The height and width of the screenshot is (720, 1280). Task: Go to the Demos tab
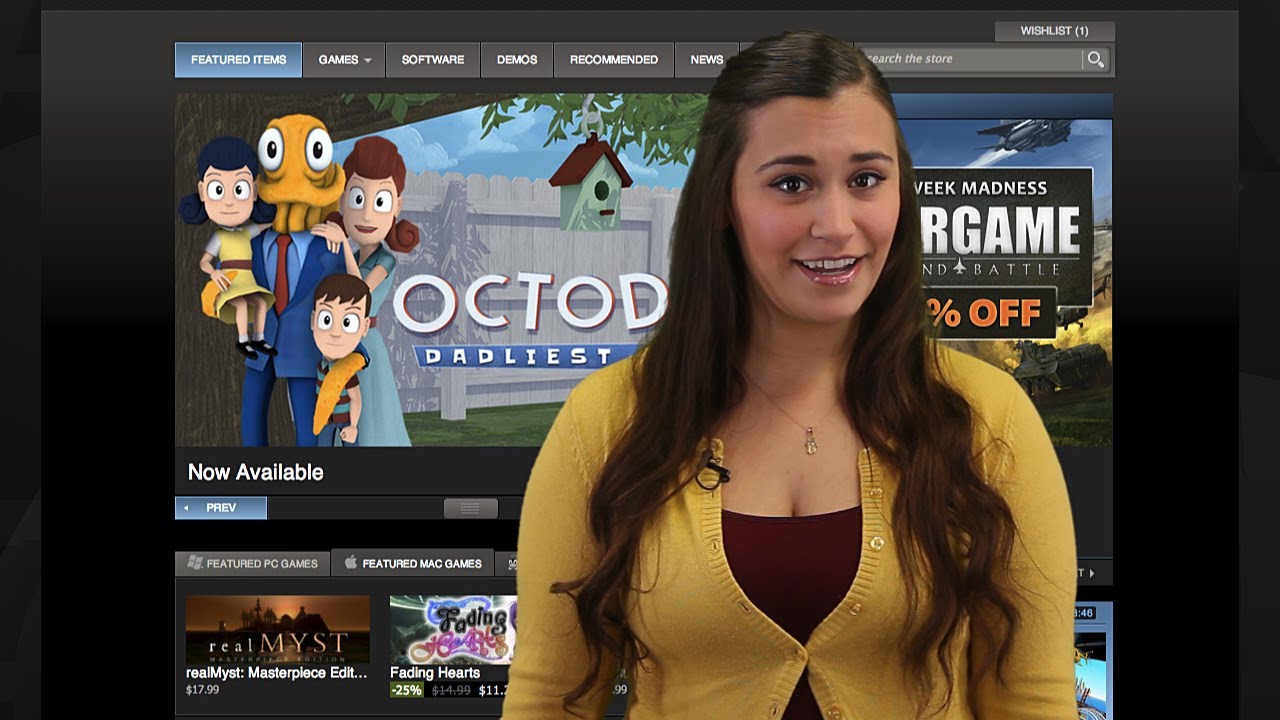point(517,60)
